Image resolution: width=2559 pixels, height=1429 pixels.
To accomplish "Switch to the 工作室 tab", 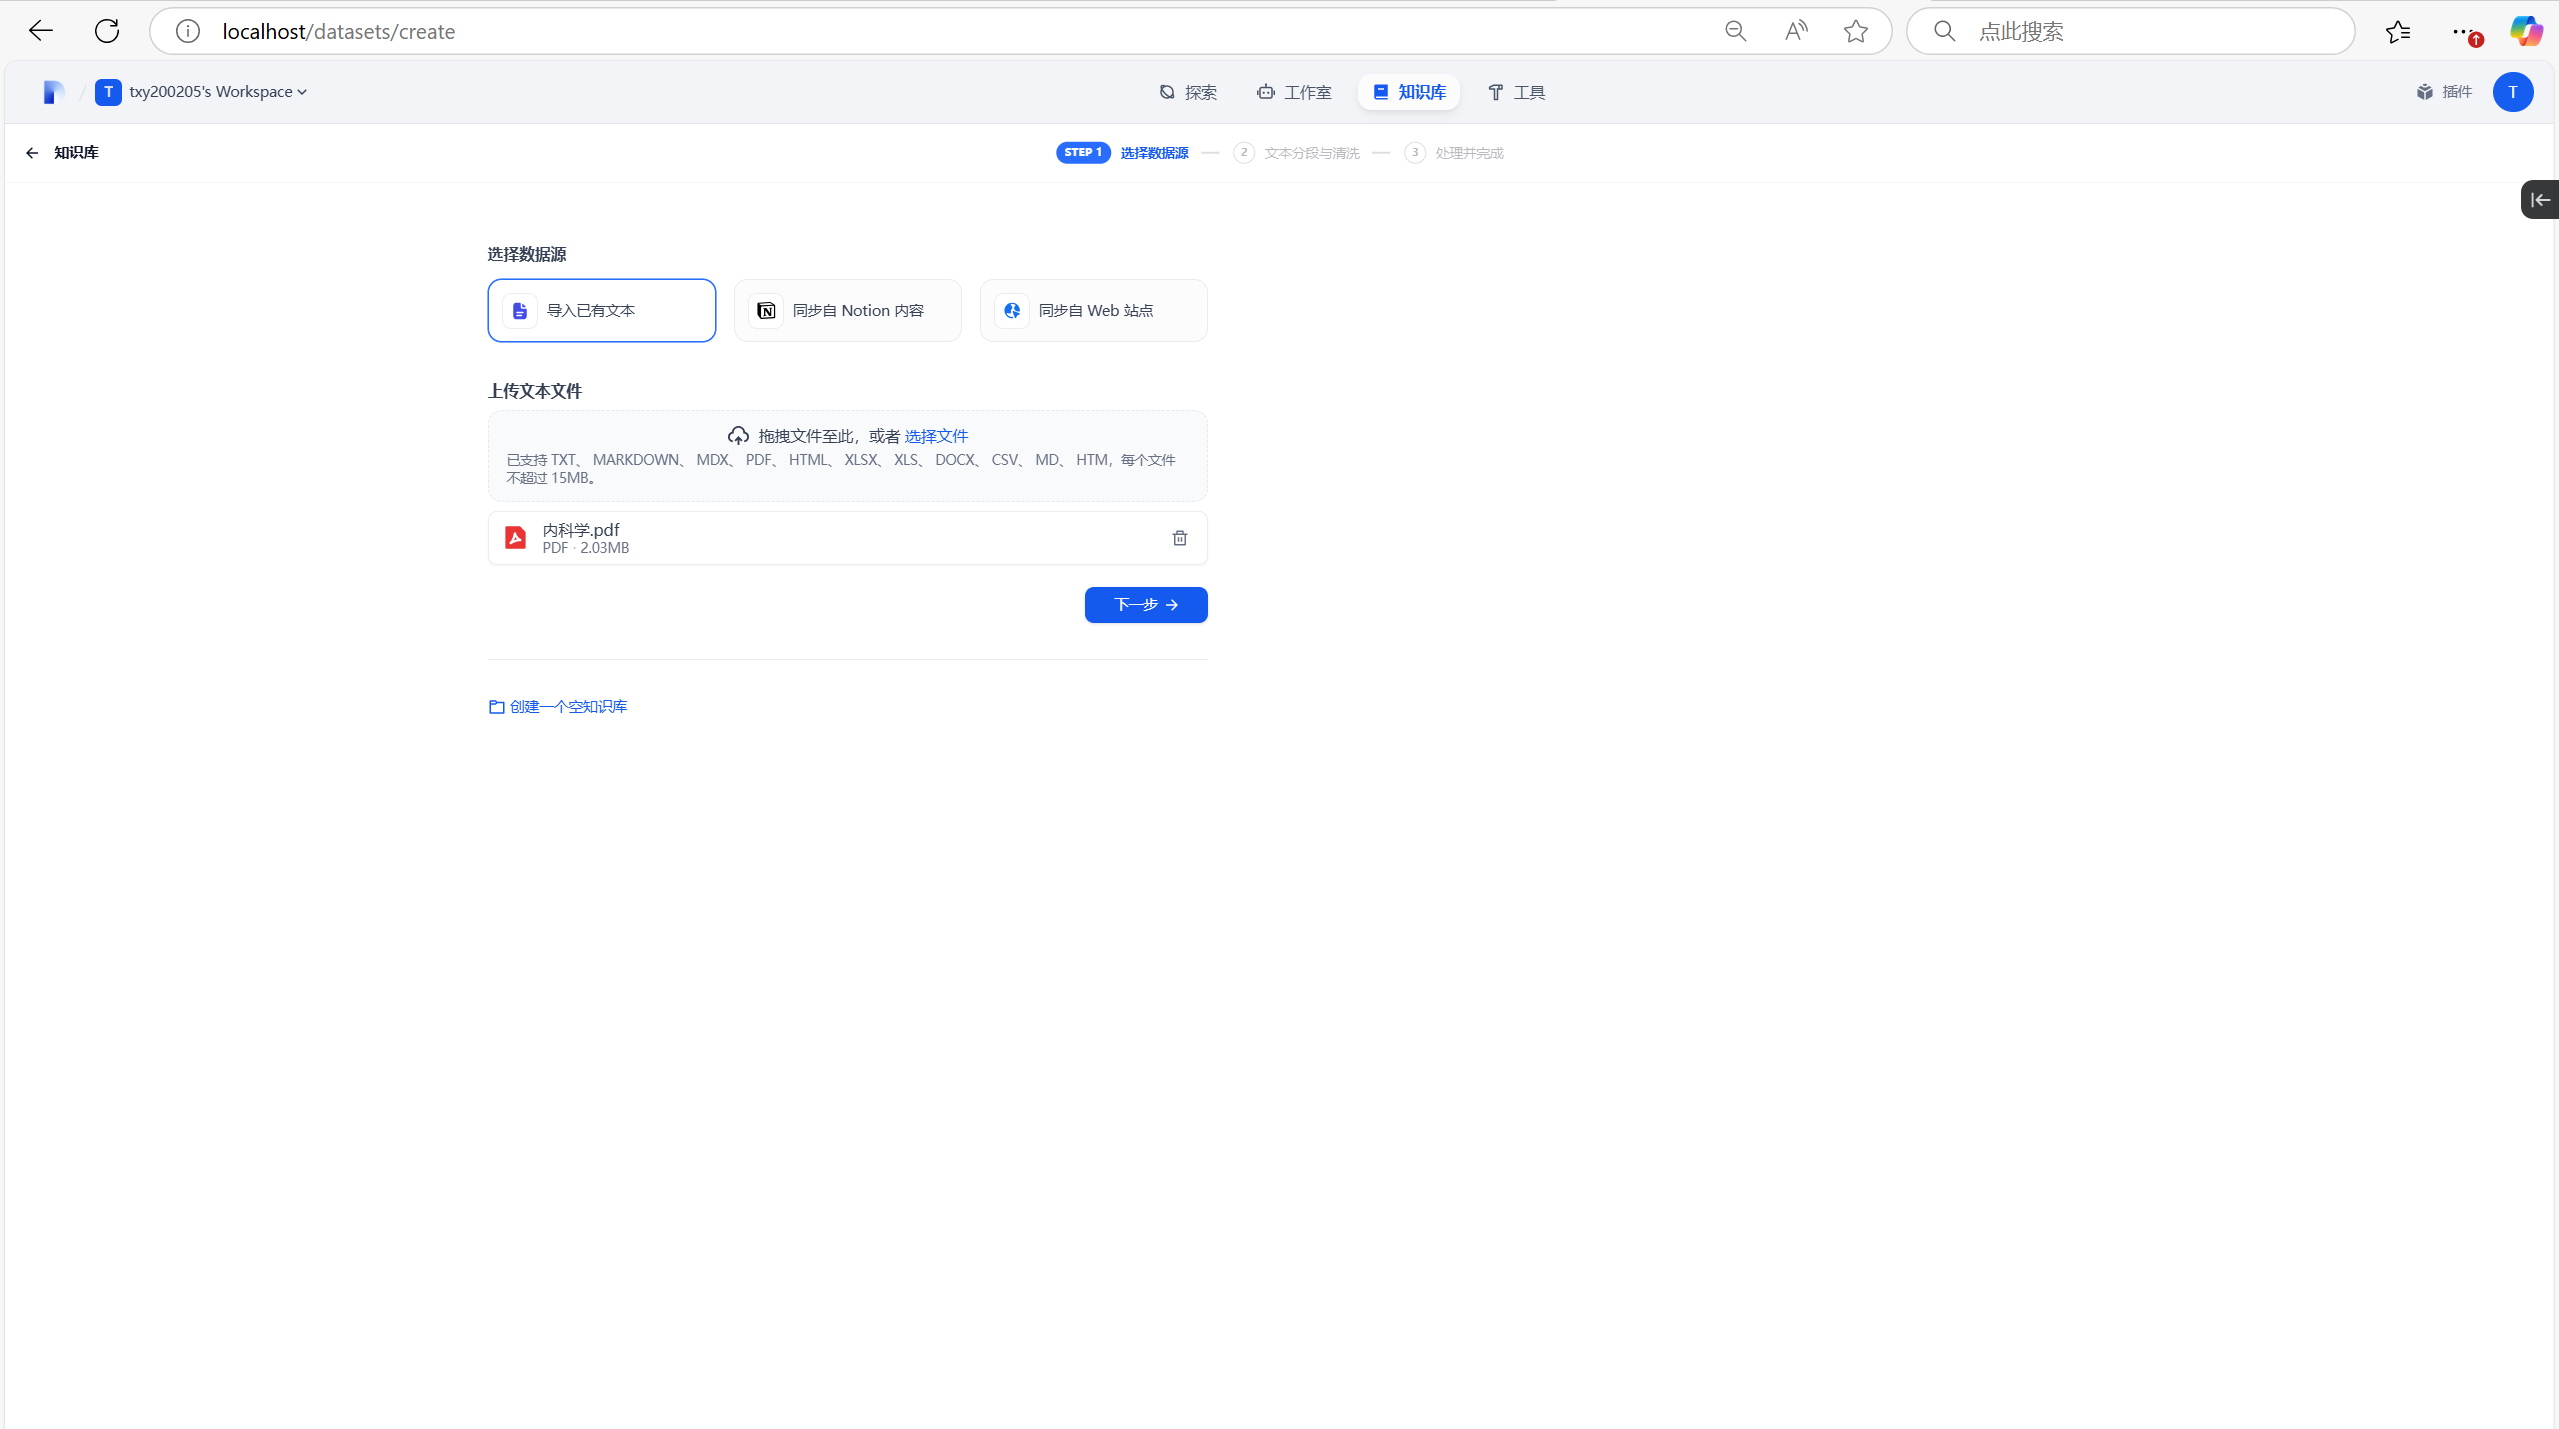I will coord(1294,92).
